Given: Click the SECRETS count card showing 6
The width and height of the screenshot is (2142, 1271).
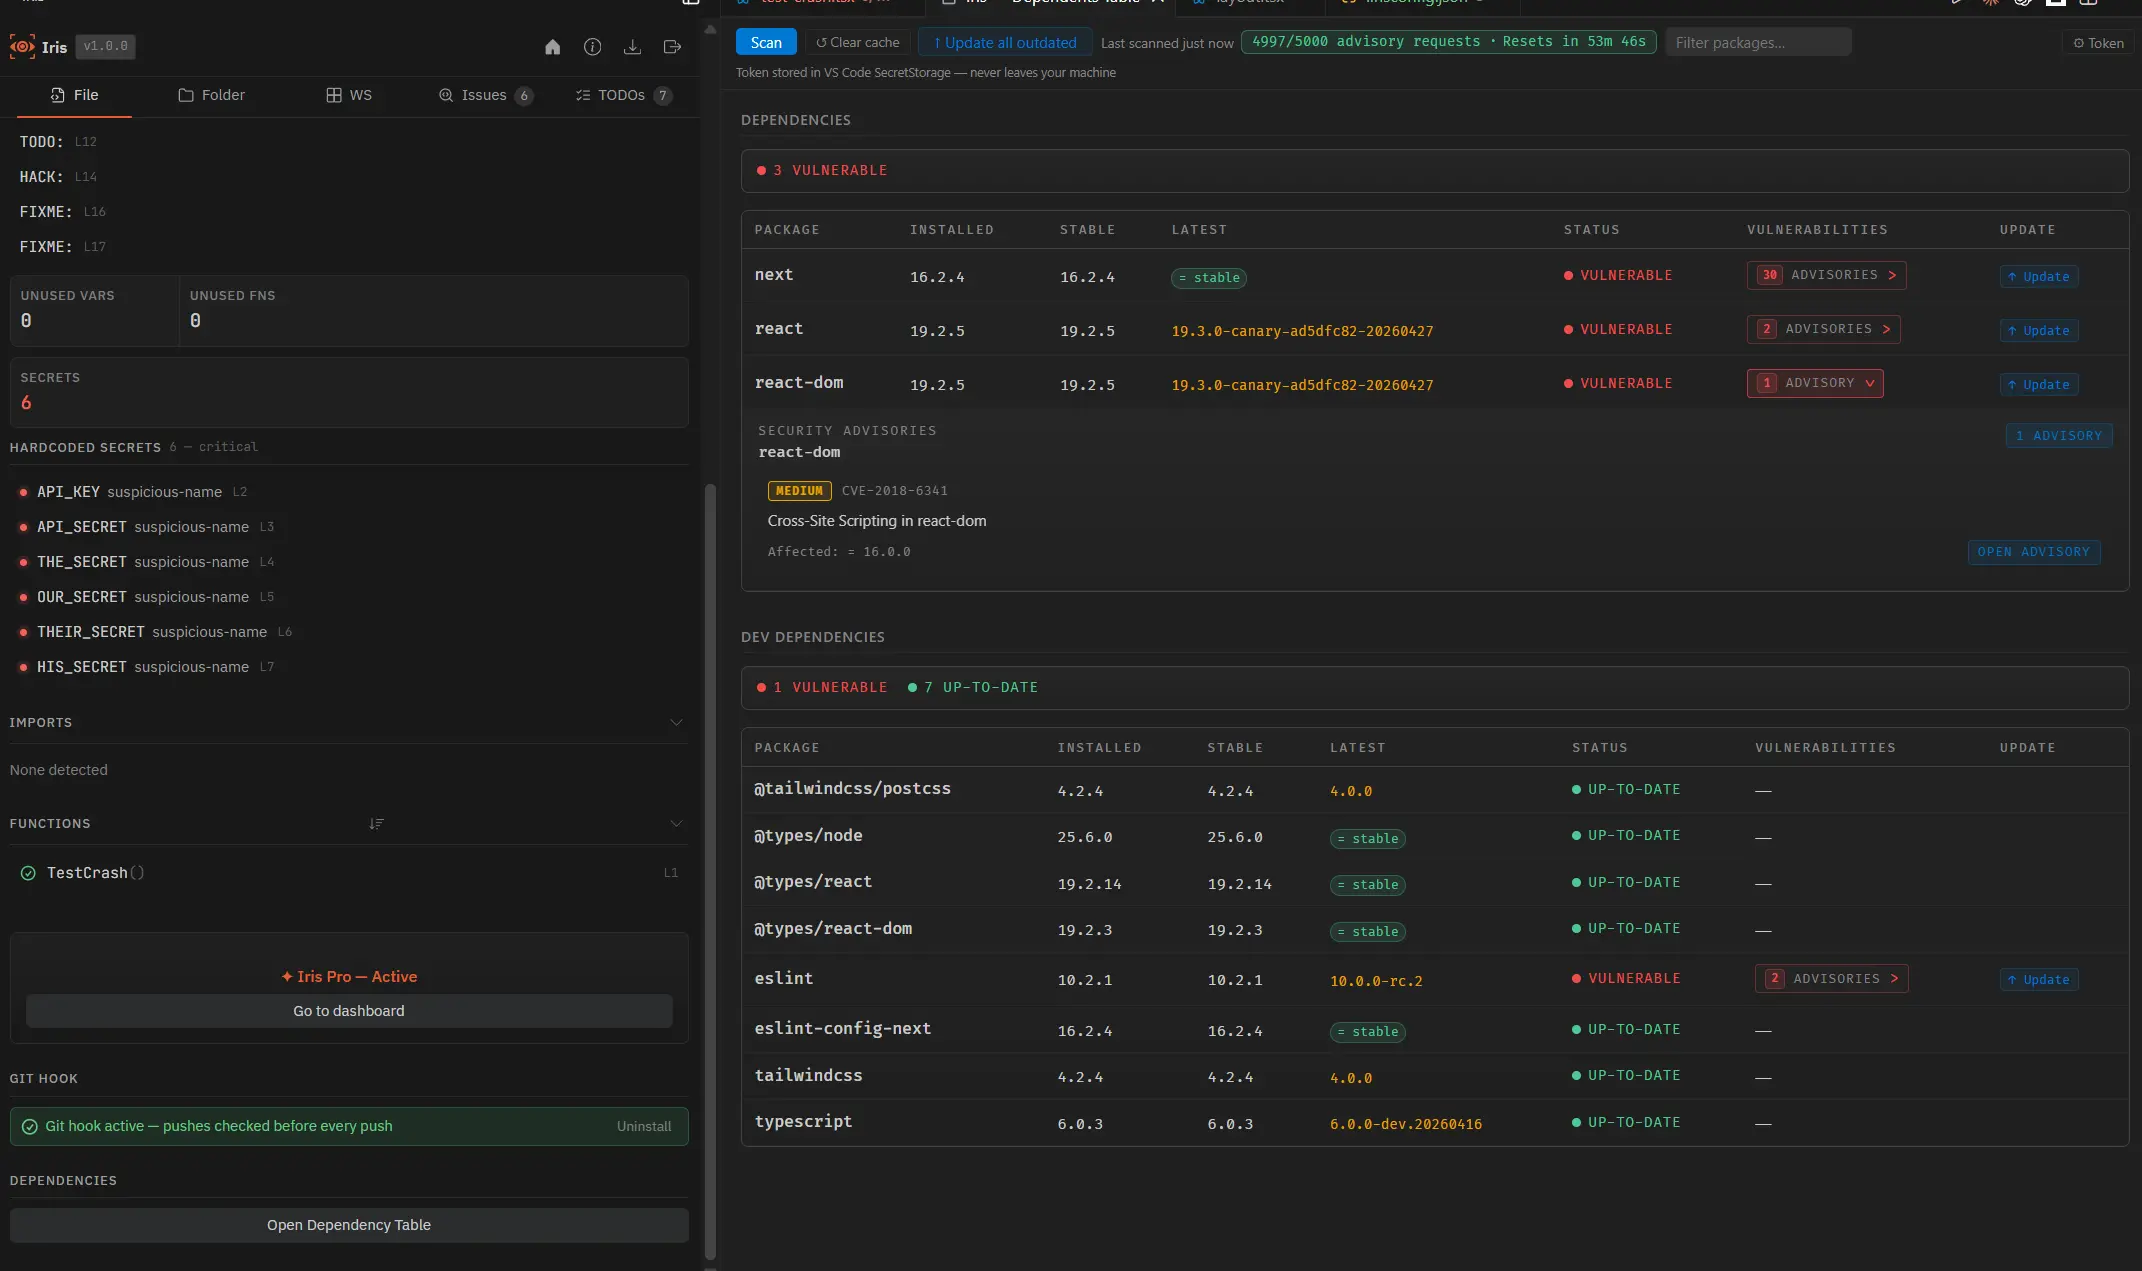Looking at the screenshot, I should click(349, 392).
